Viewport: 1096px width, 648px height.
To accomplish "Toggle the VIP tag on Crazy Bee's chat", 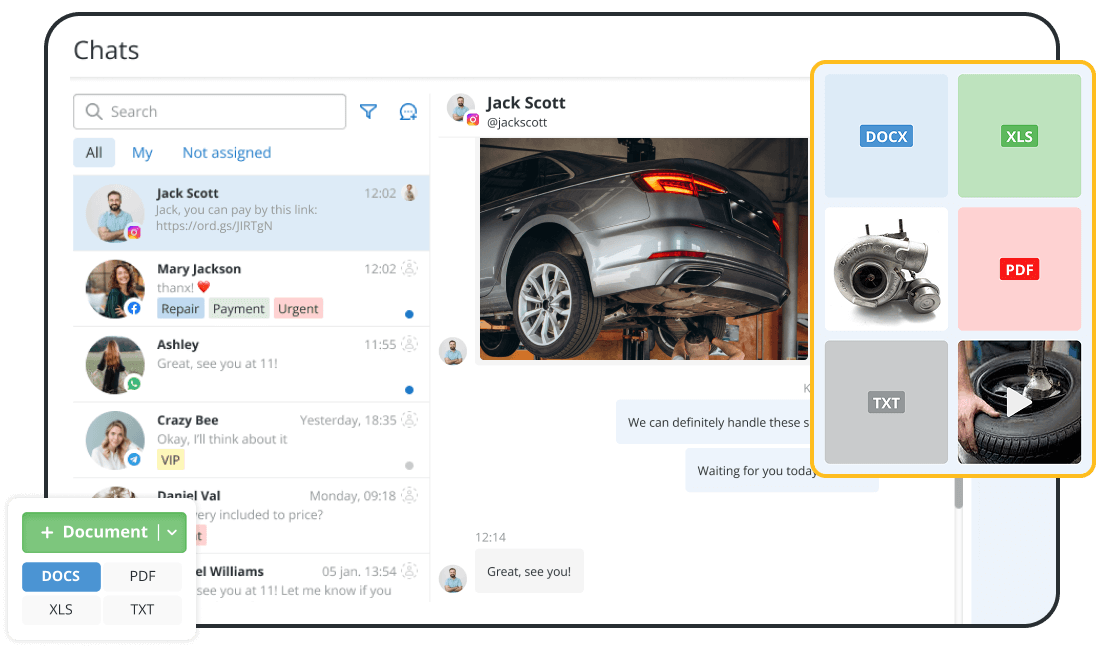I will pyautogui.click(x=170, y=459).
